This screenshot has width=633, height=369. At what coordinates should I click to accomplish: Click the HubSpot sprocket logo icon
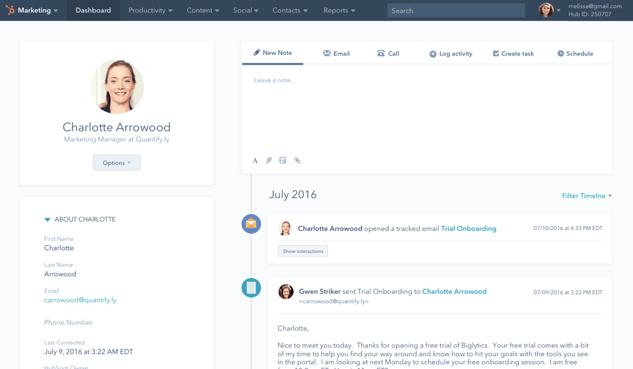[10, 10]
